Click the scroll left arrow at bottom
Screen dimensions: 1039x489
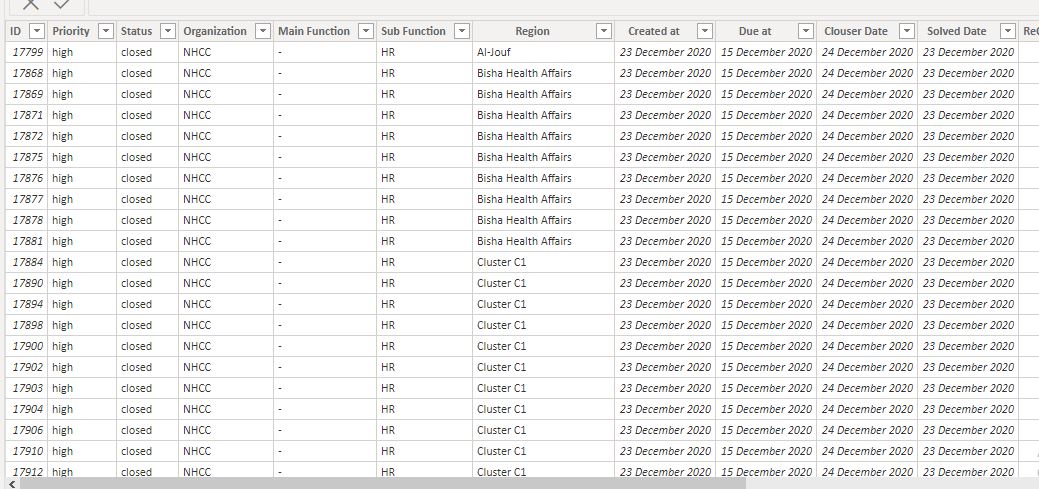pos(11,484)
